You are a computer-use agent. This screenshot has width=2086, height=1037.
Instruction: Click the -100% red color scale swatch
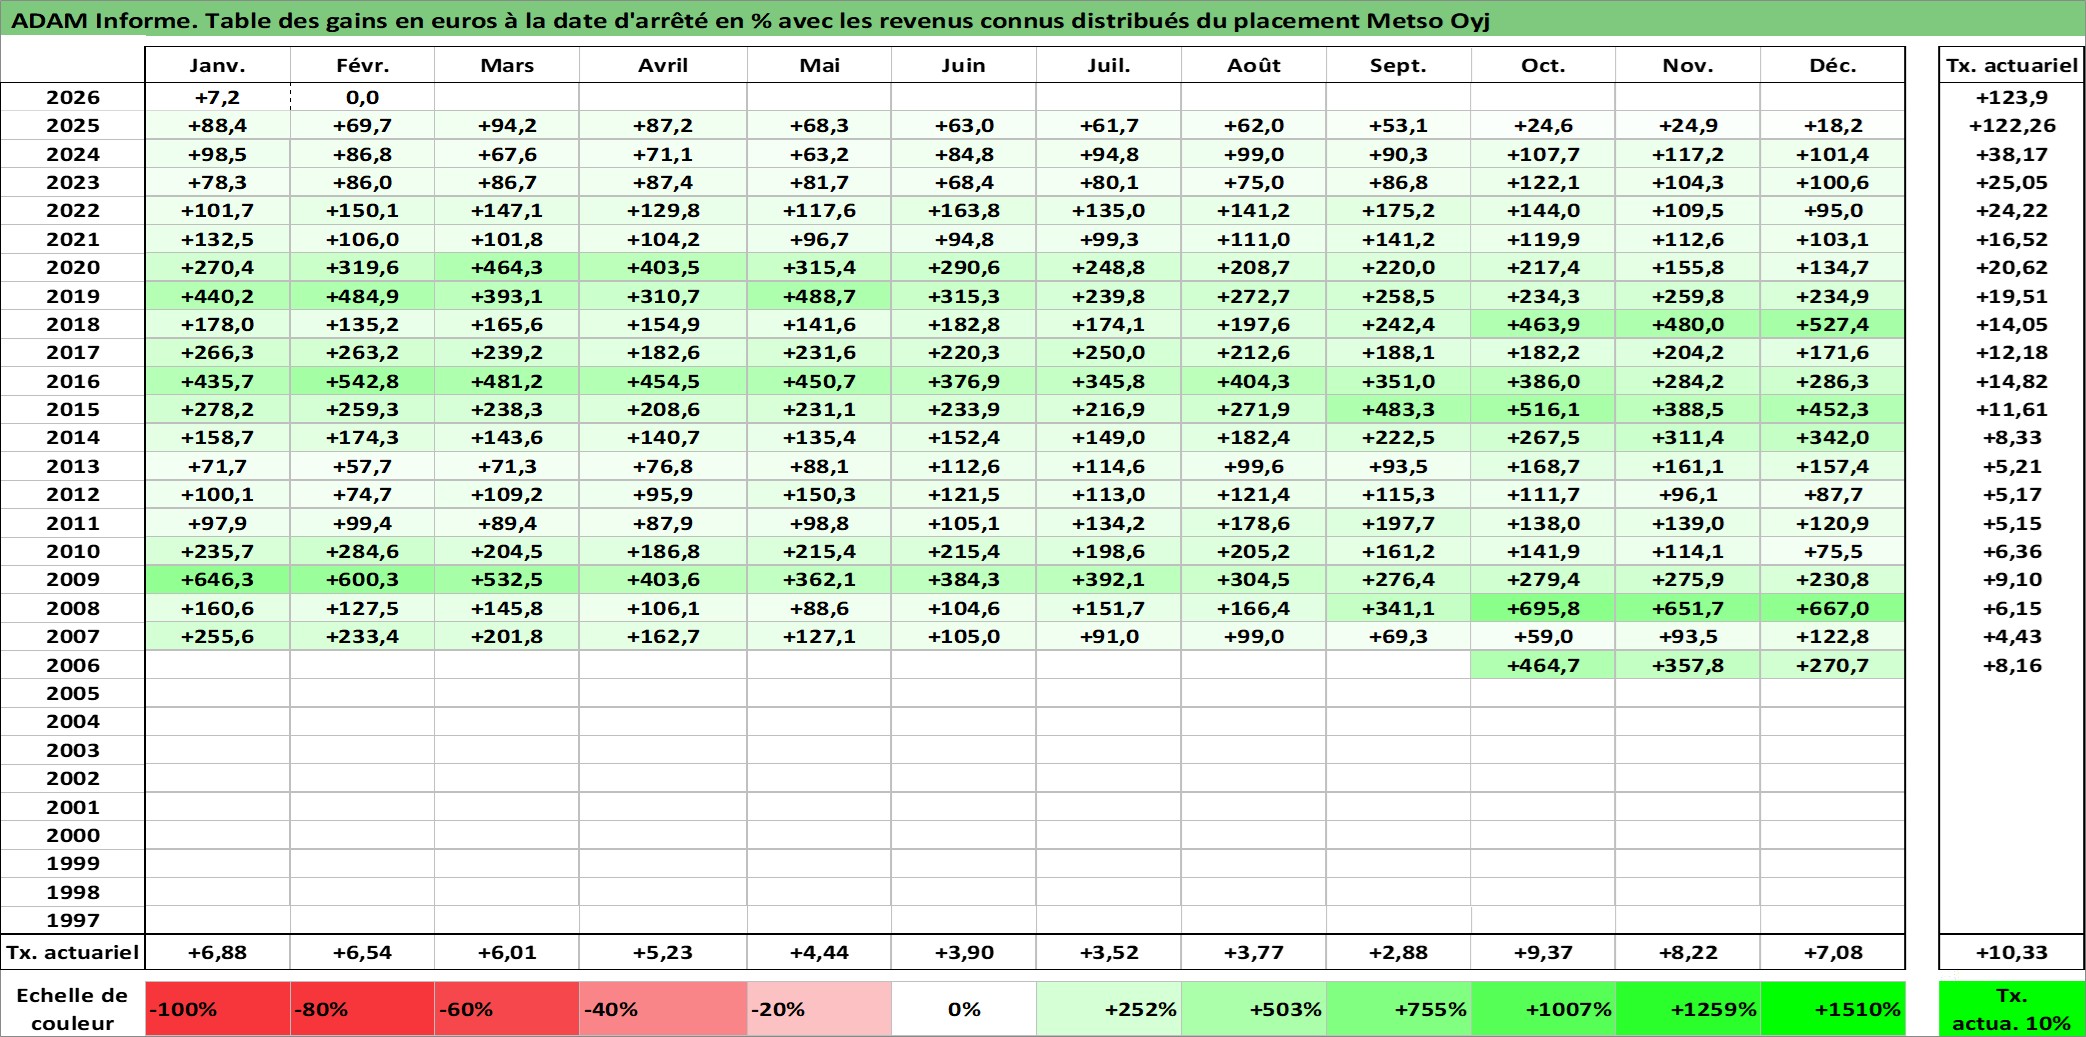coord(218,1009)
